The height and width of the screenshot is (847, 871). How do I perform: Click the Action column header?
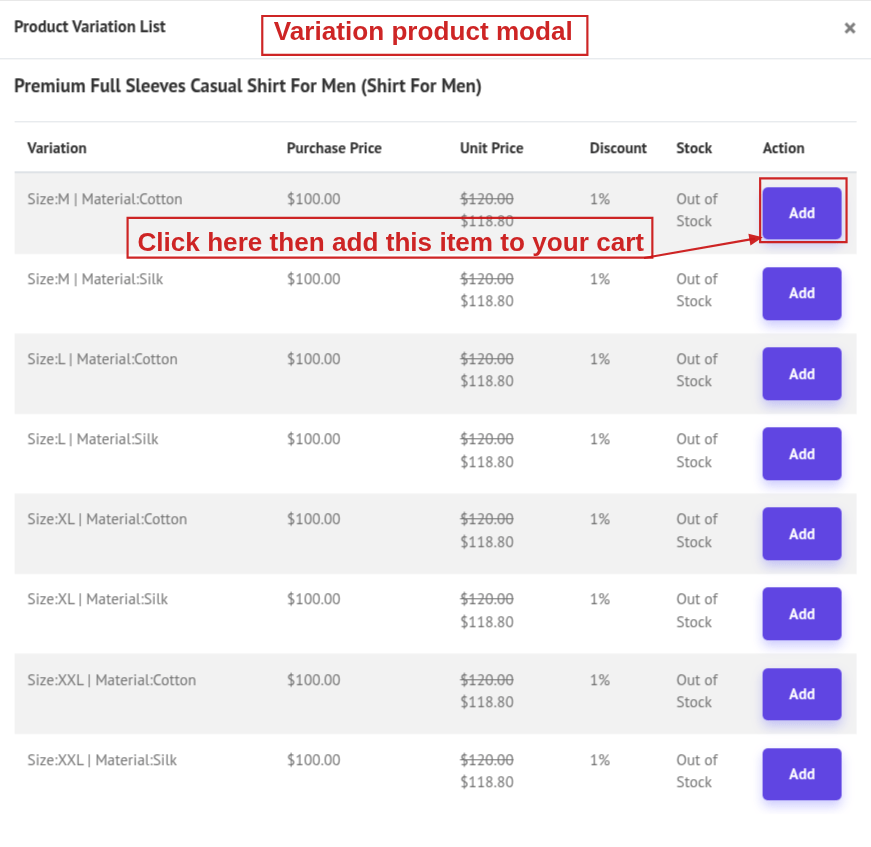pyautogui.click(x=783, y=148)
